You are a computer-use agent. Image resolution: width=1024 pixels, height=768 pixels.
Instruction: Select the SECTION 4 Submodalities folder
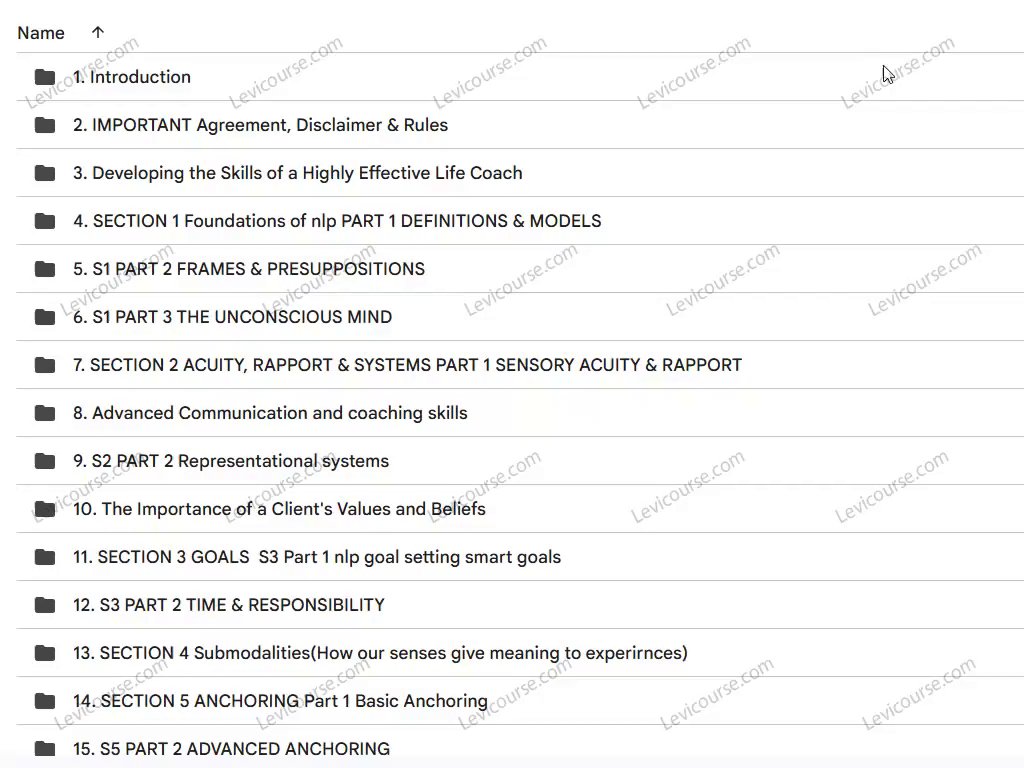pos(380,653)
